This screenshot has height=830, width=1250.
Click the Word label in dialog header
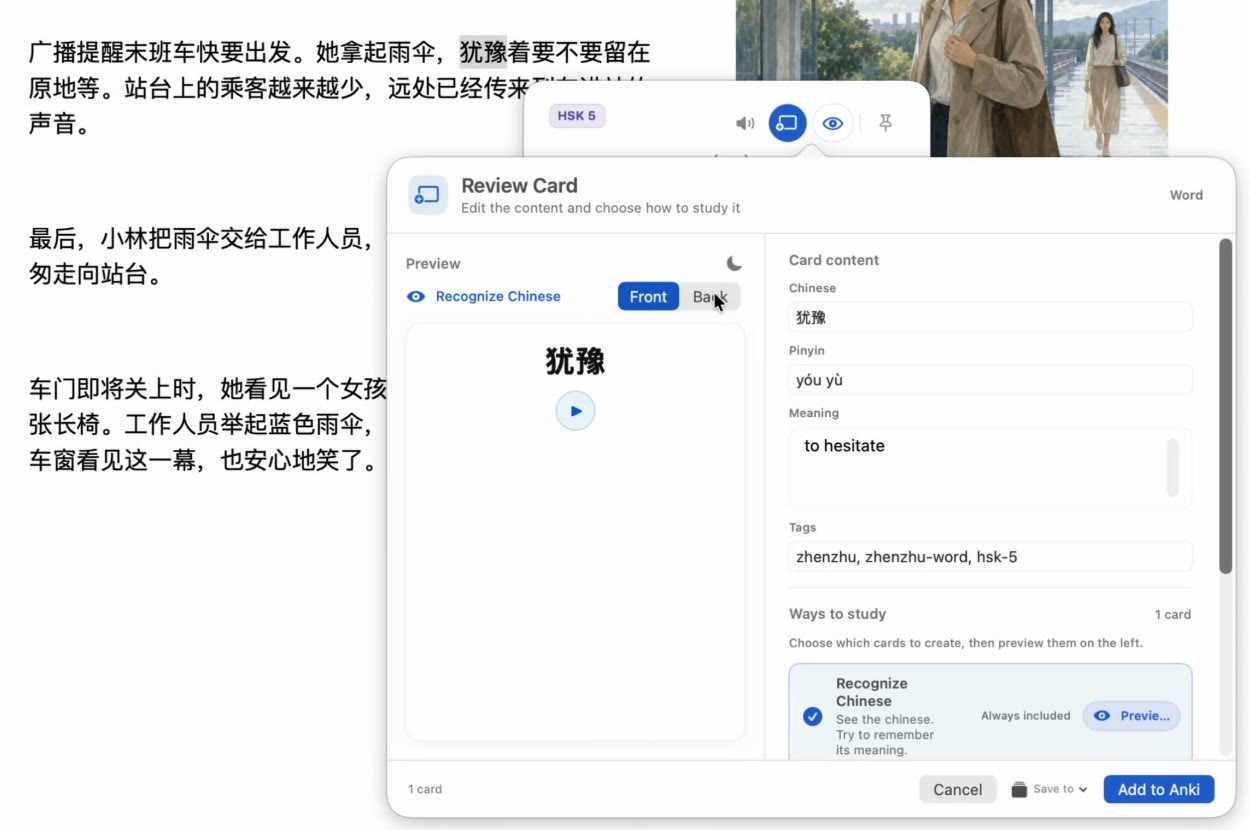1186,195
